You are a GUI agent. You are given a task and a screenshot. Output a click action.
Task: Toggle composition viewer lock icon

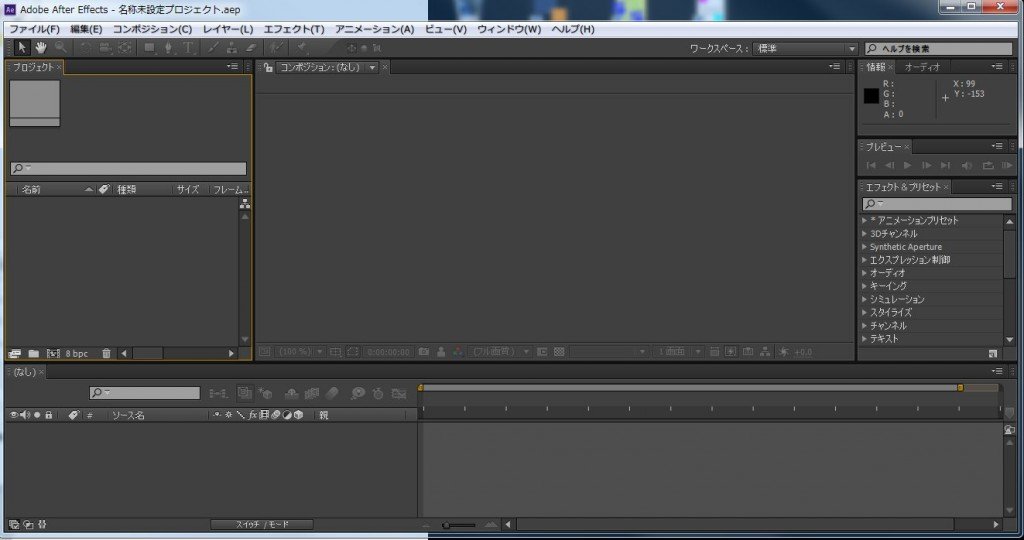tap(268, 67)
